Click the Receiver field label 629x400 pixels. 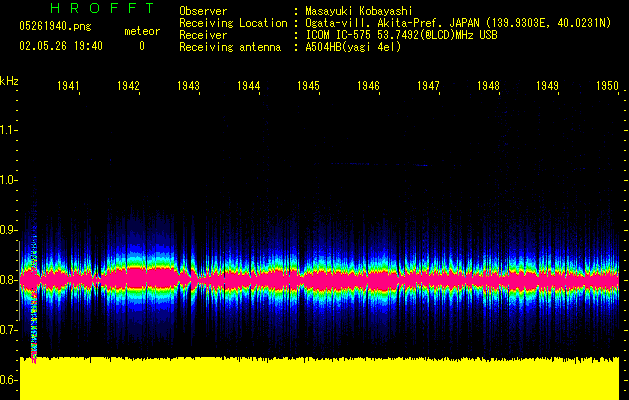pyautogui.click(x=203, y=35)
